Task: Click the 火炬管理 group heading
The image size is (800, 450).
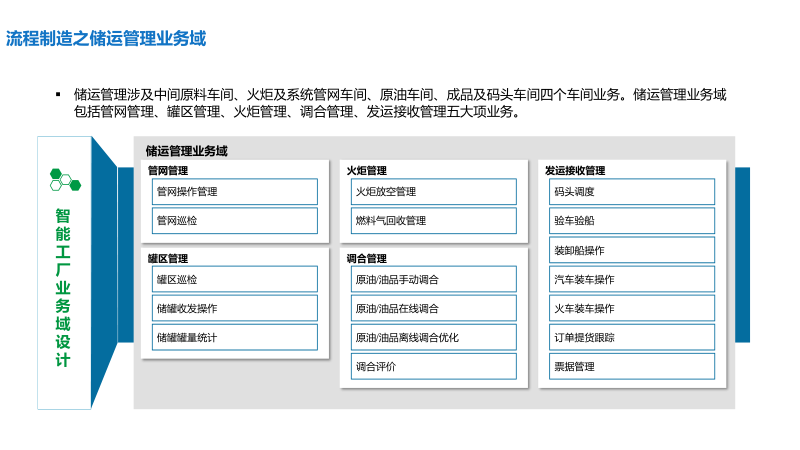Action: [x=366, y=170]
